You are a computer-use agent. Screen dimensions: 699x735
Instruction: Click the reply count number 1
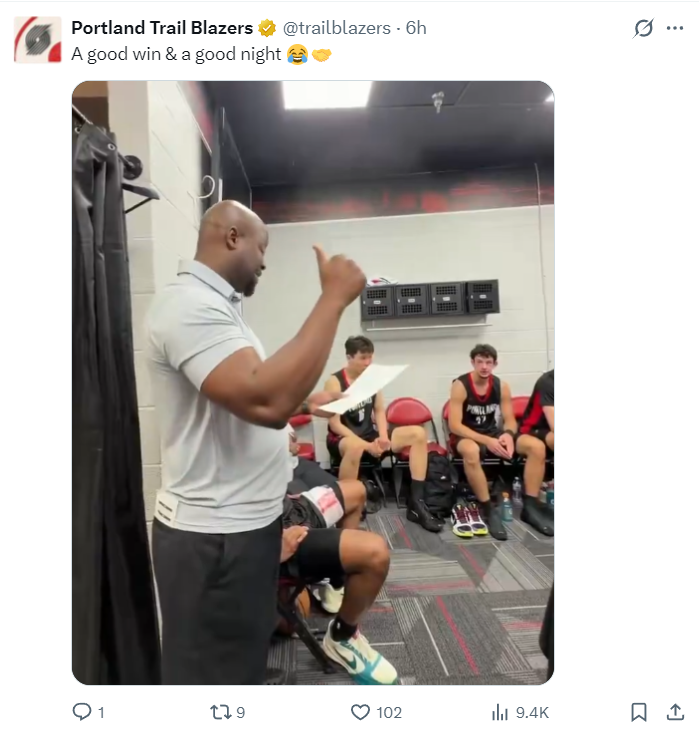[101, 712]
